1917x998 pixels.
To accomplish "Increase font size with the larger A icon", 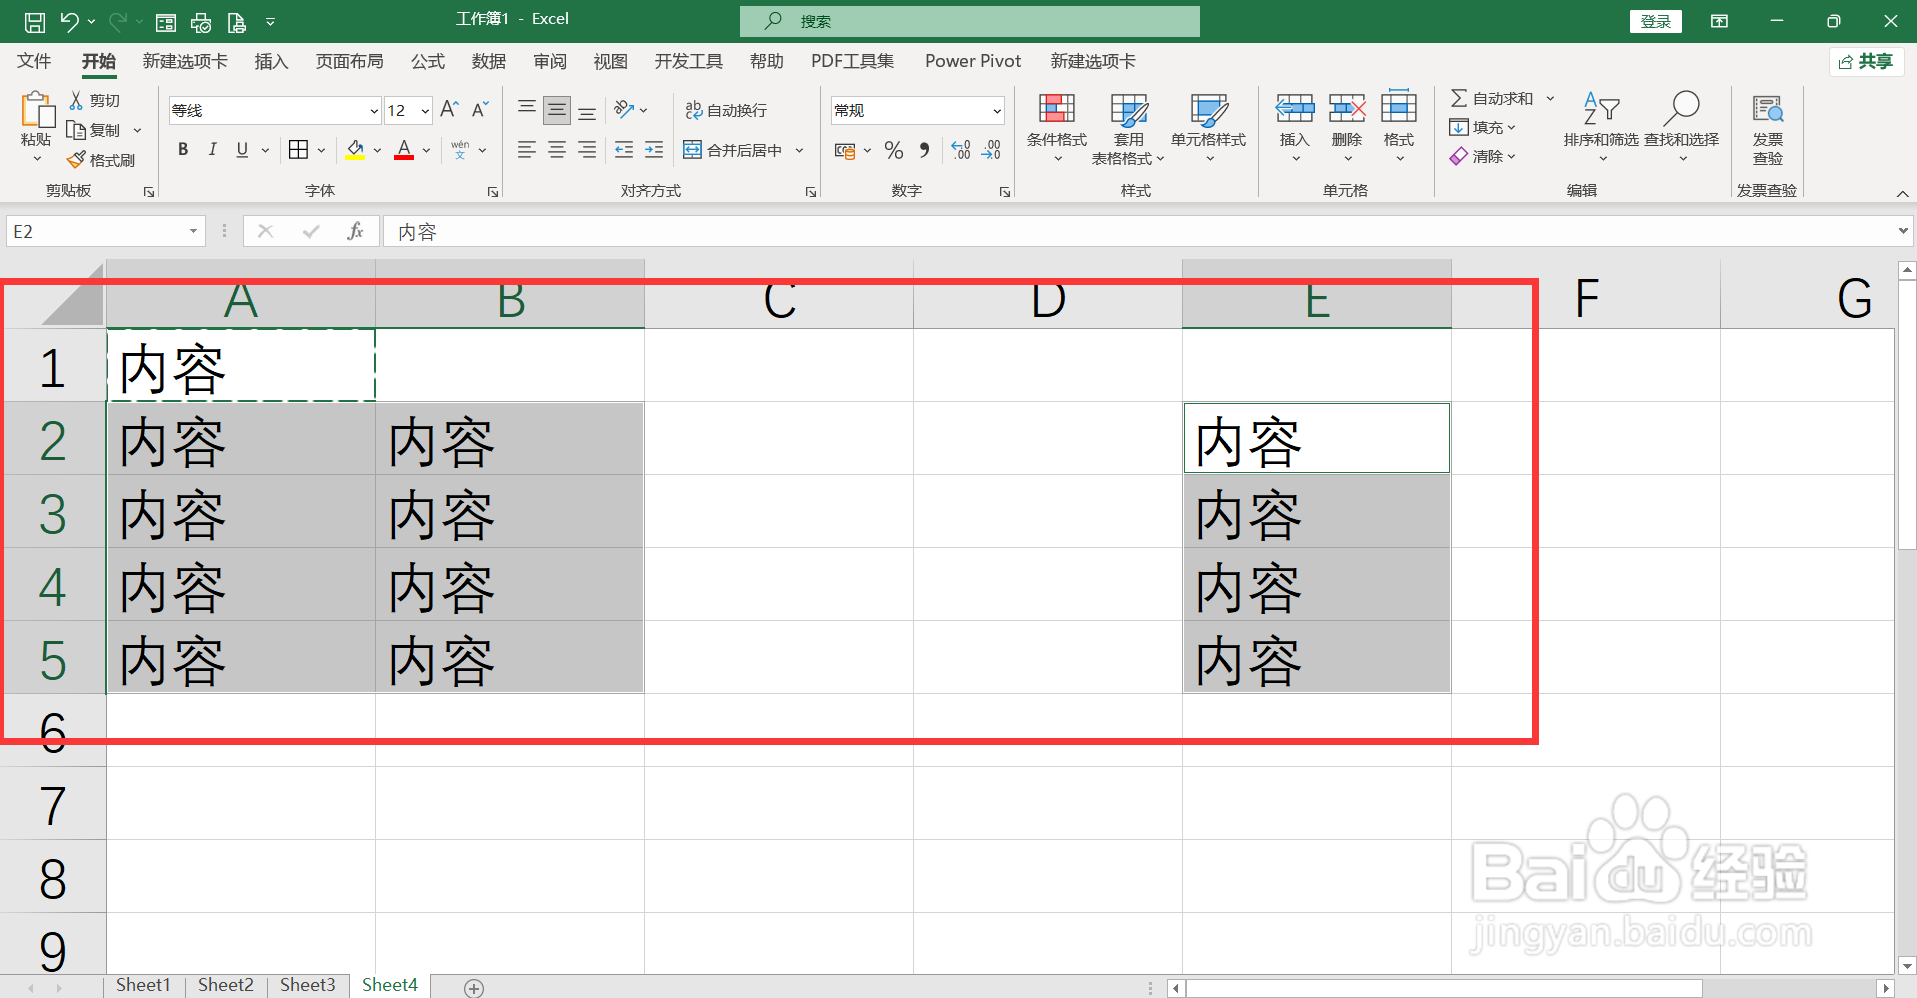I will point(449,109).
